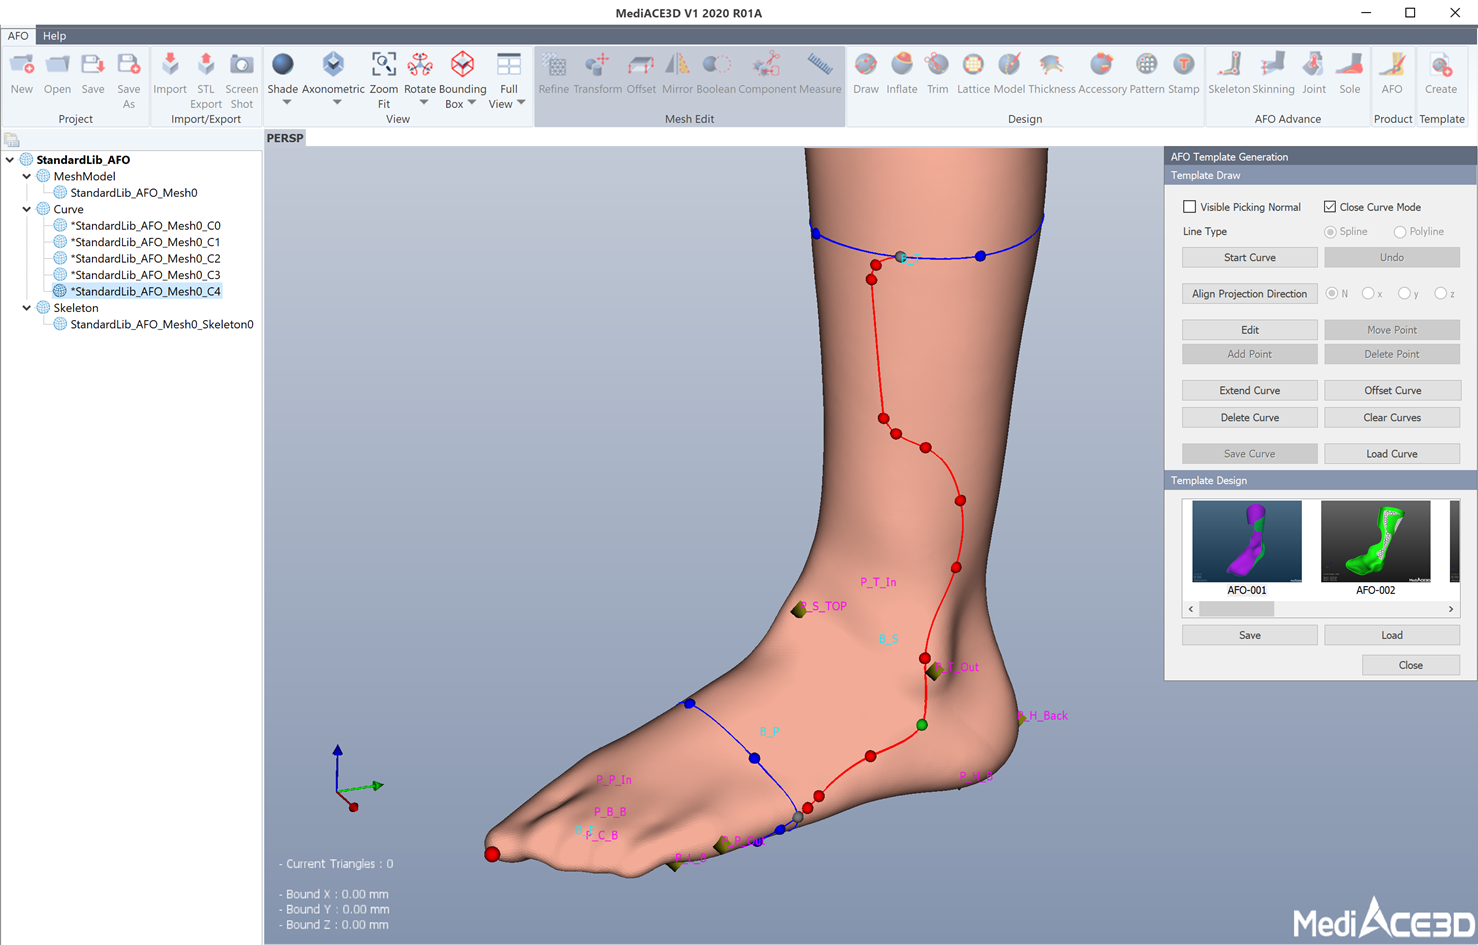Select the Stamp tool
This screenshot has height=945, width=1478.
coord(1183,65)
